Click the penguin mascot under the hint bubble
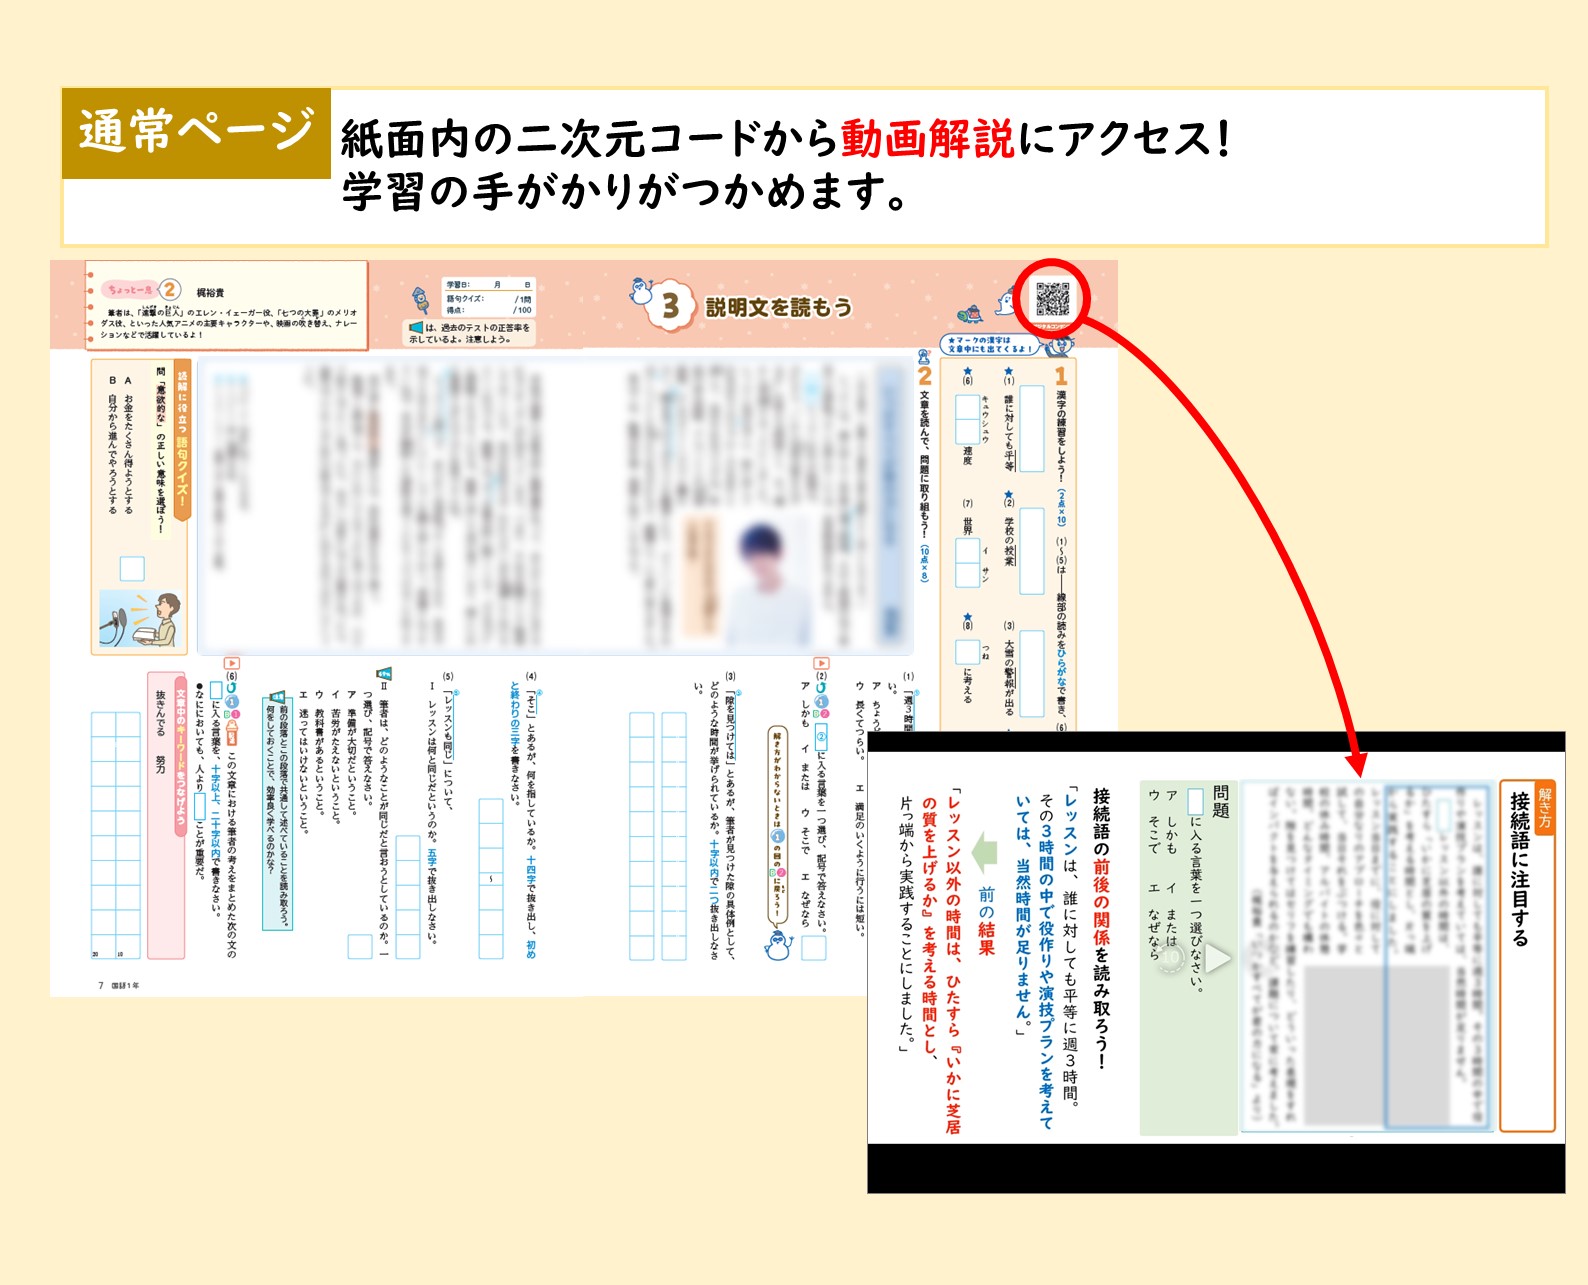 click(x=777, y=944)
